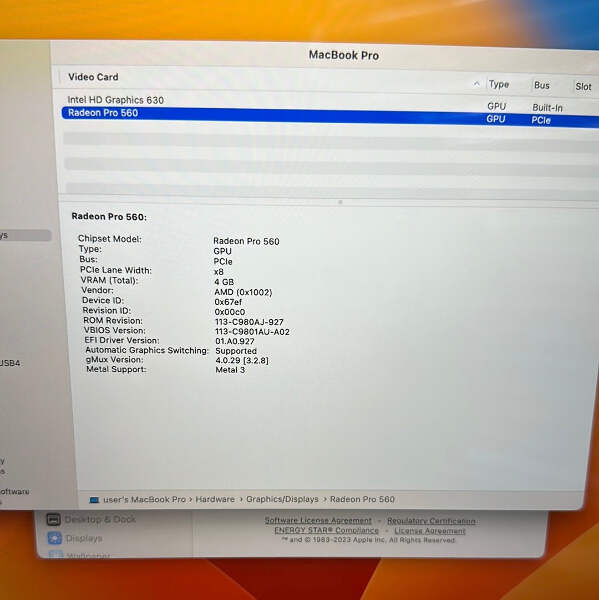Select the highlighted sidebar item Graphics/Displays

tap(25, 235)
